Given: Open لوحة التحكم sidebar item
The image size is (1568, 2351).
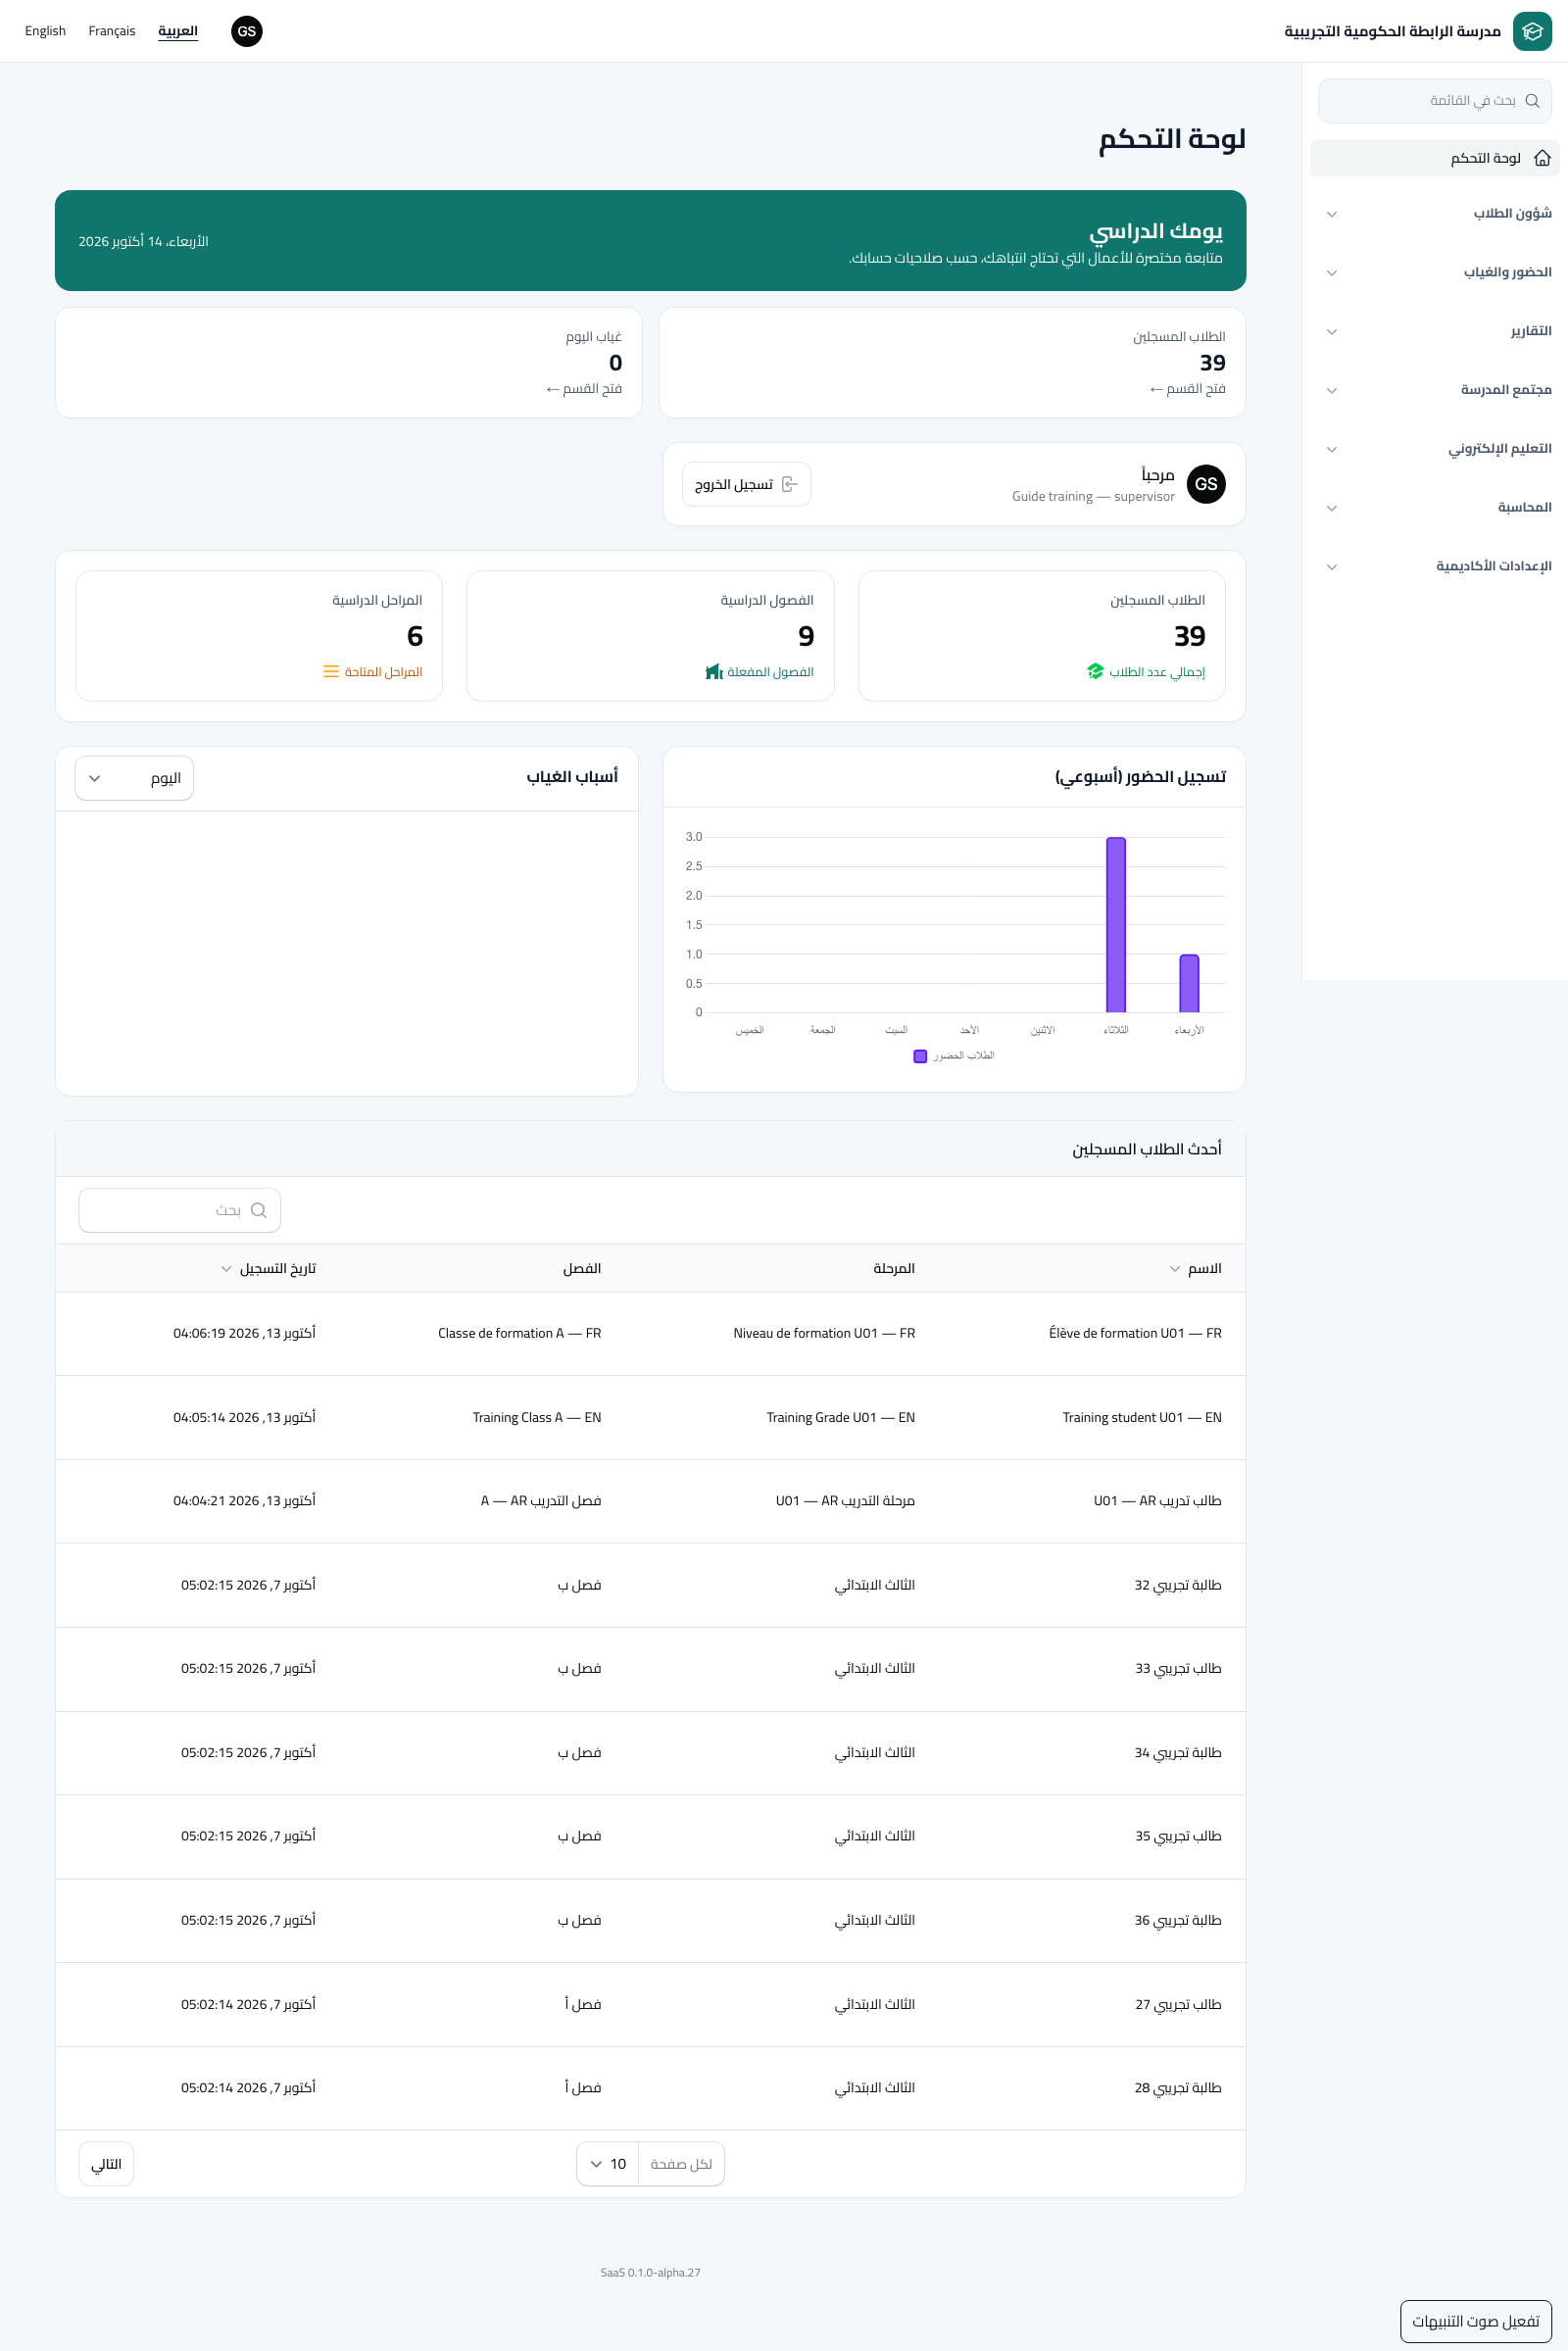Looking at the screenshot, I should point(1435,158).
